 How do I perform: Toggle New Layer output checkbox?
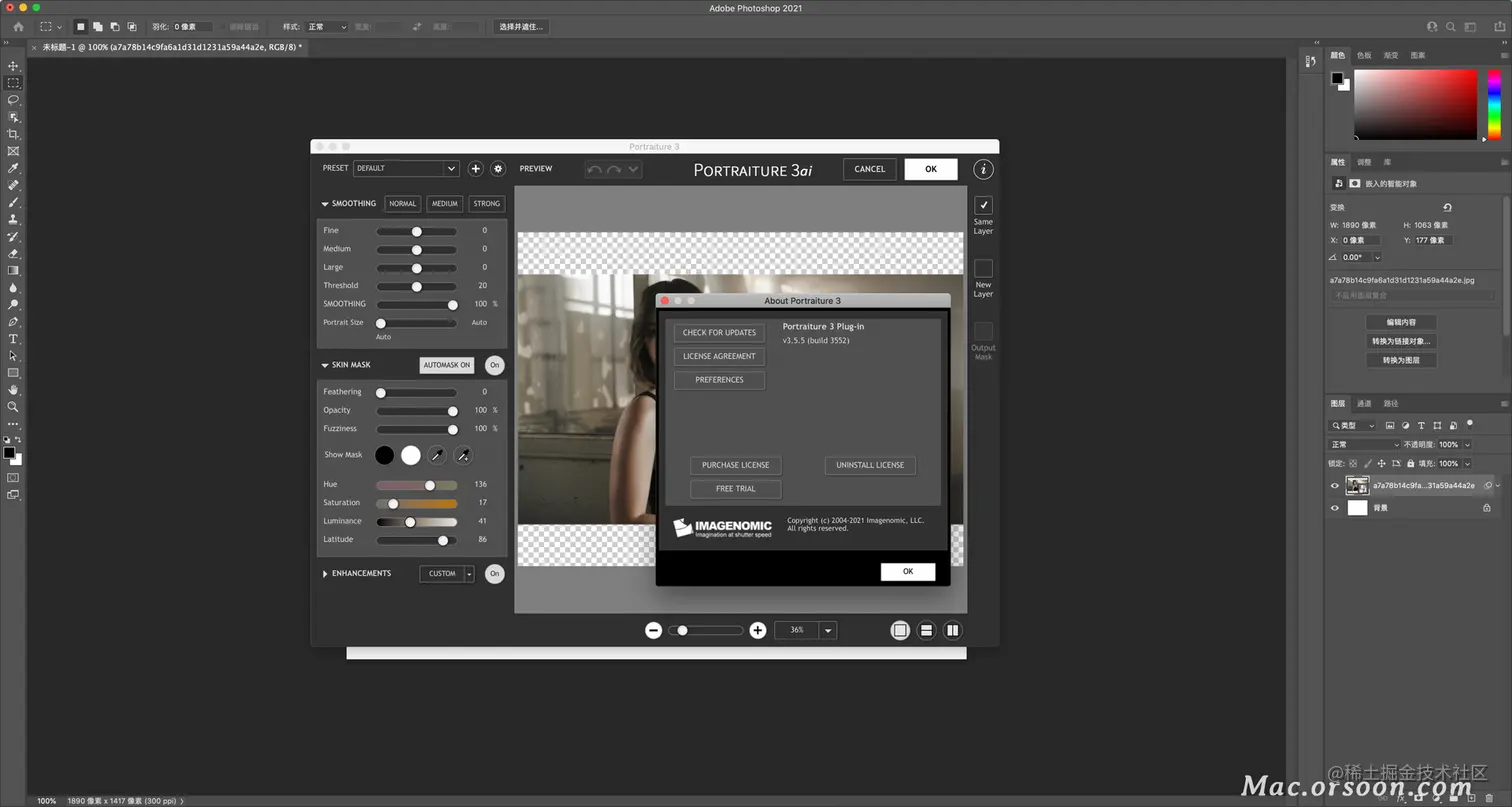coord(984,268)
